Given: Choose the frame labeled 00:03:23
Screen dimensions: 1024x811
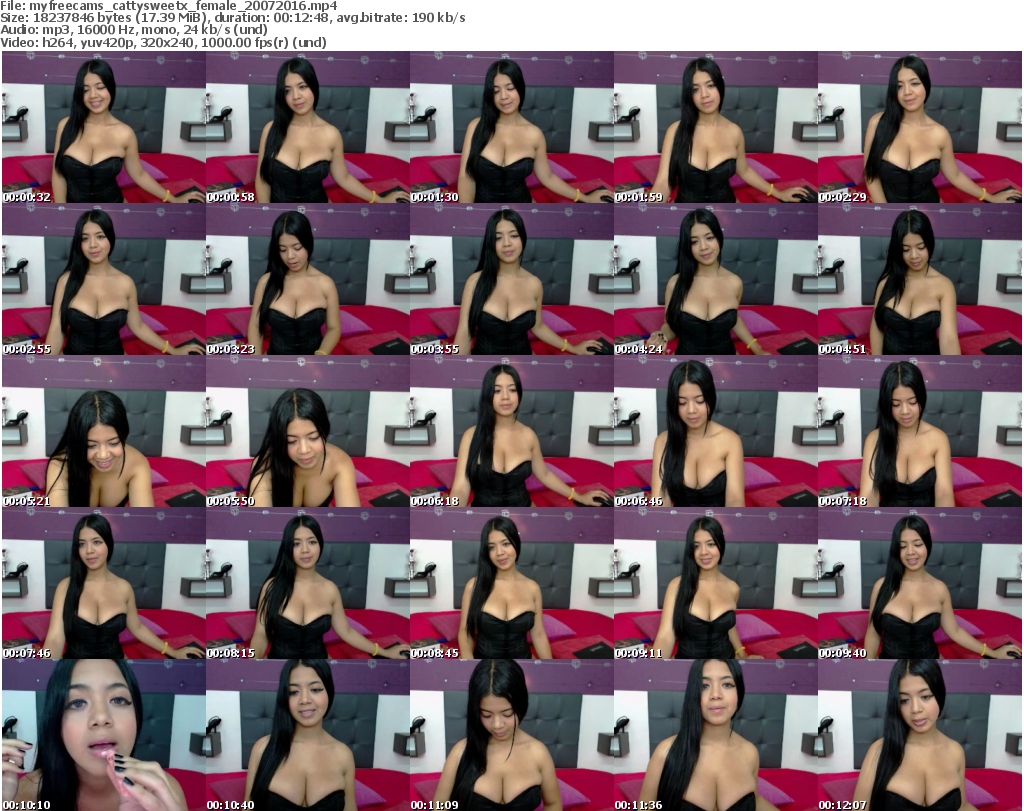Looking at the screenshot, I should (308, 279).
